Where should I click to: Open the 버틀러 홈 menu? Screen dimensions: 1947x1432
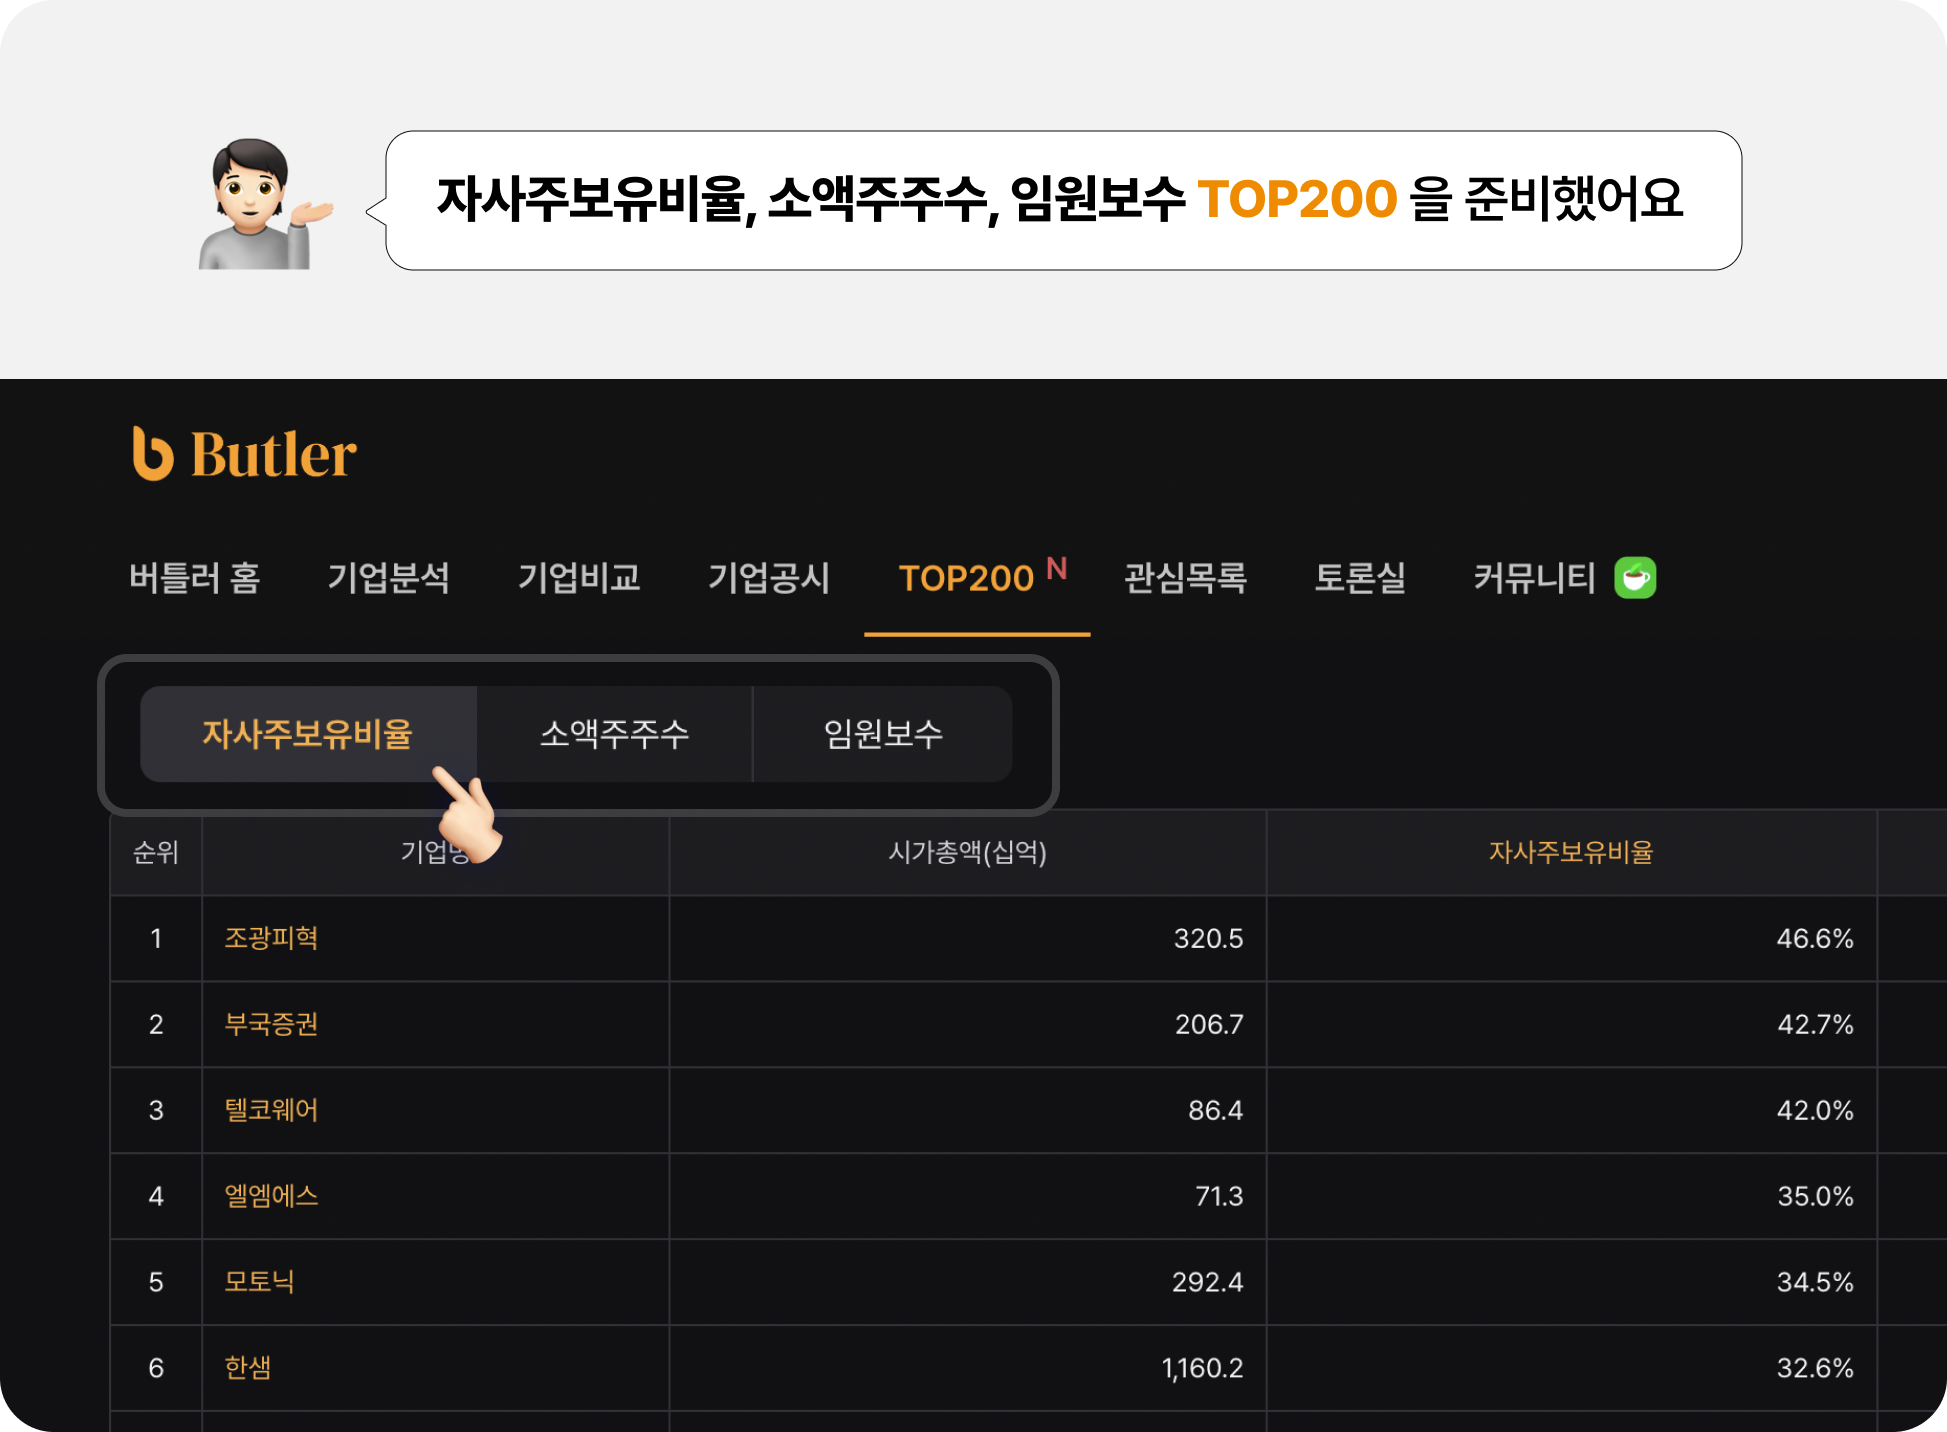(195, 578)
